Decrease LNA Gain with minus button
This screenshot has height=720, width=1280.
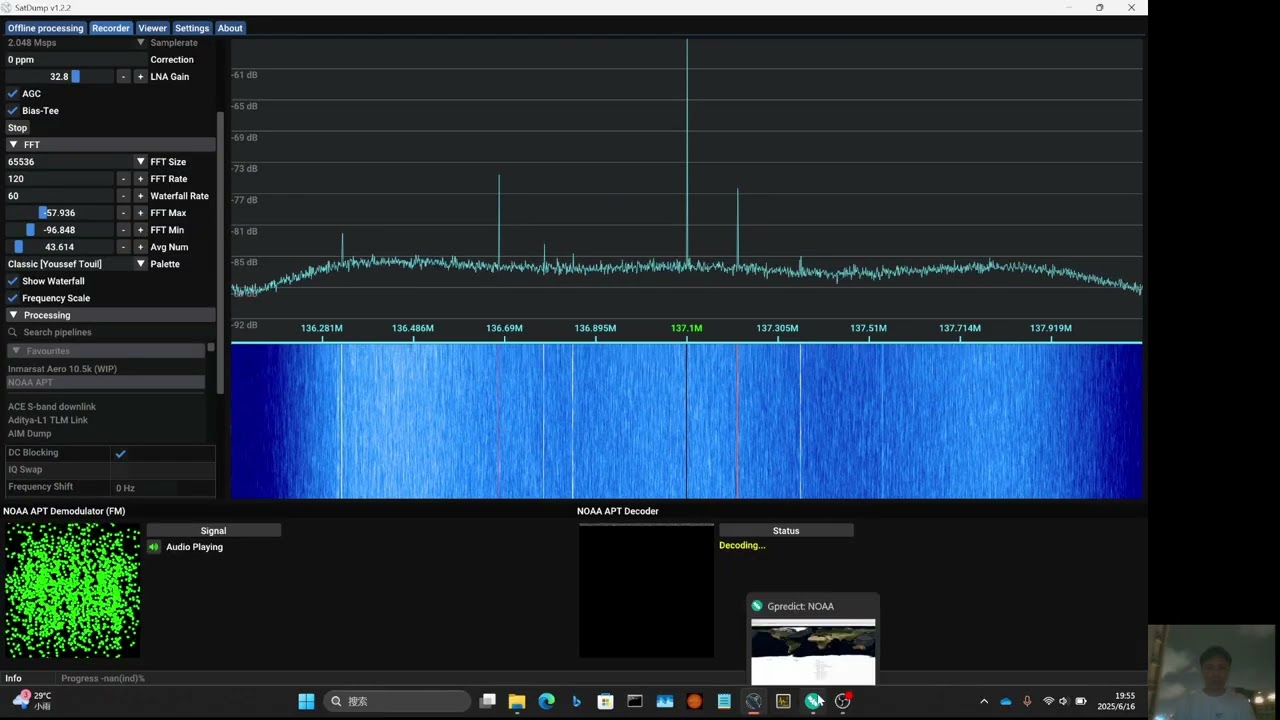point(124,77)
